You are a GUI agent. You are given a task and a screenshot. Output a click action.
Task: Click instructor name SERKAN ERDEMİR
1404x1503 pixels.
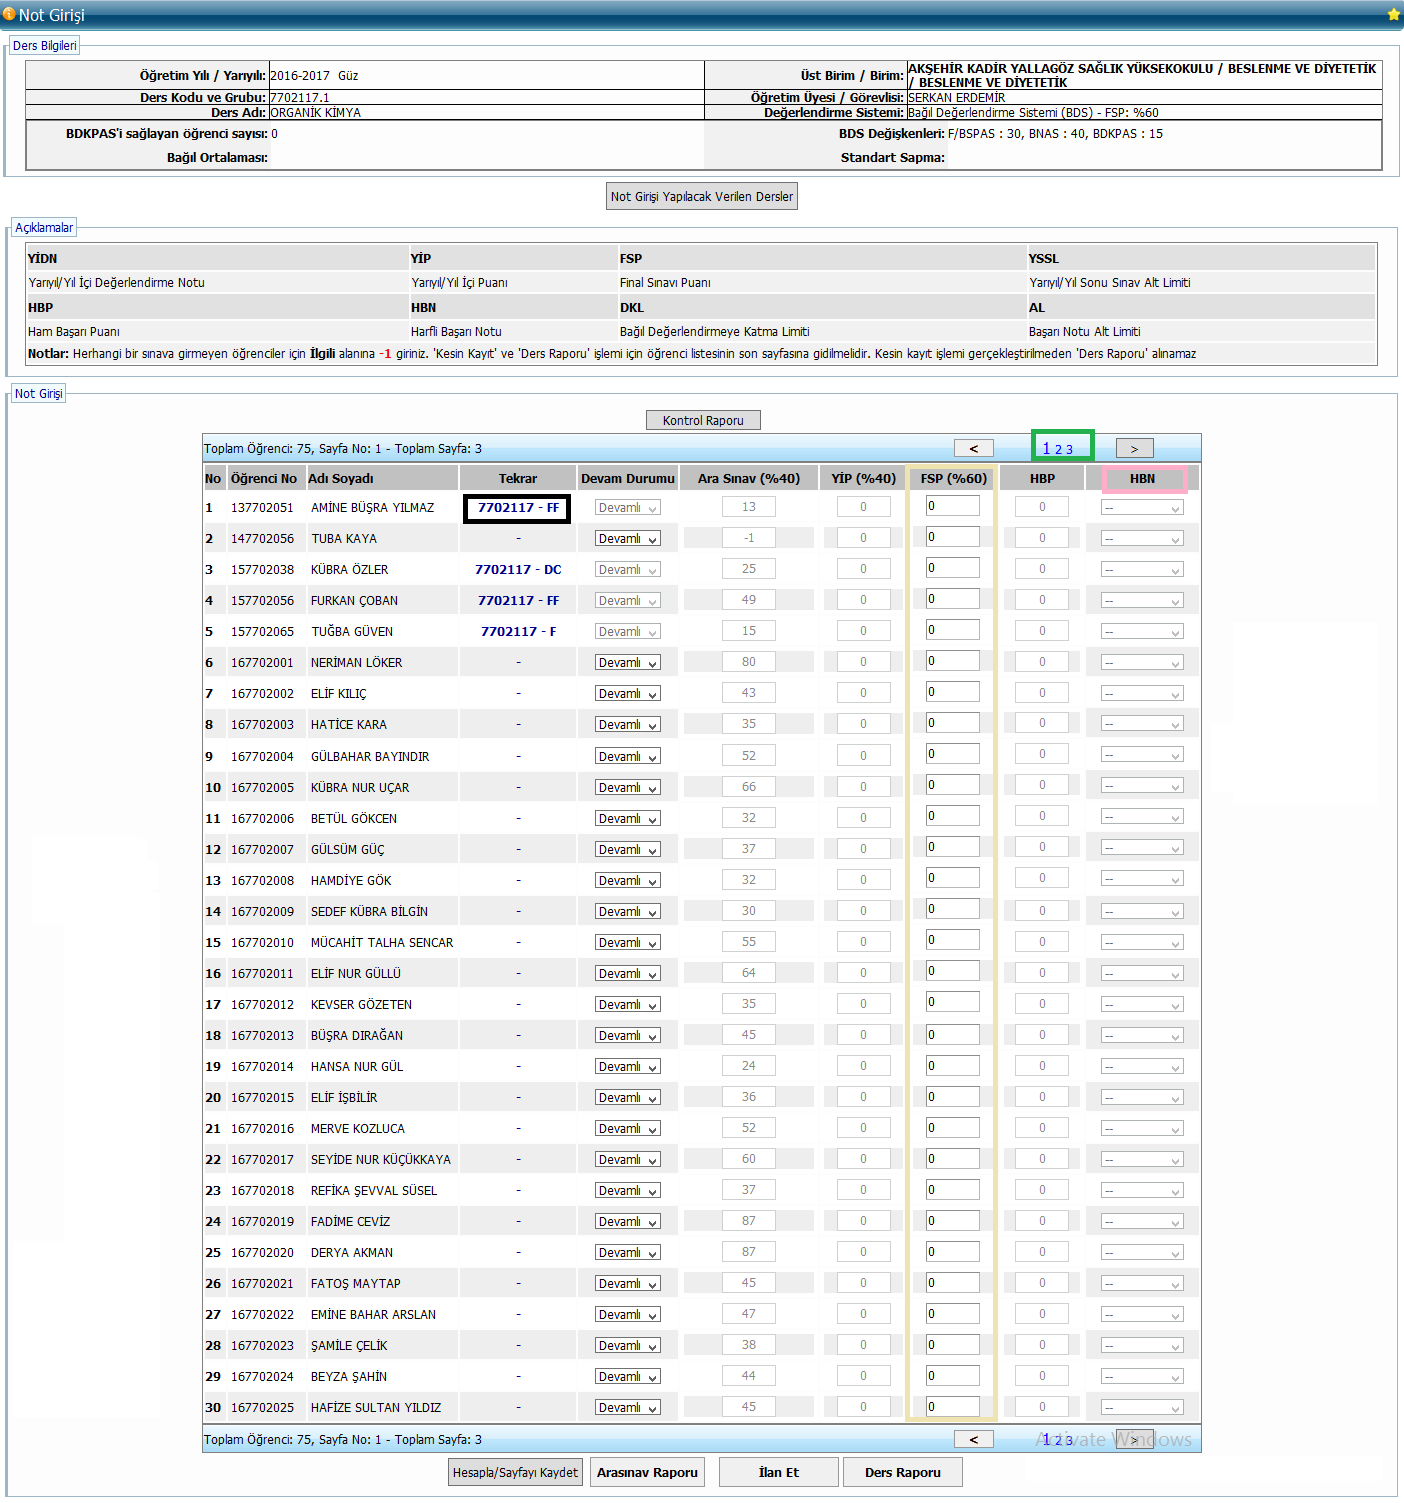click(x=957, y=98)
